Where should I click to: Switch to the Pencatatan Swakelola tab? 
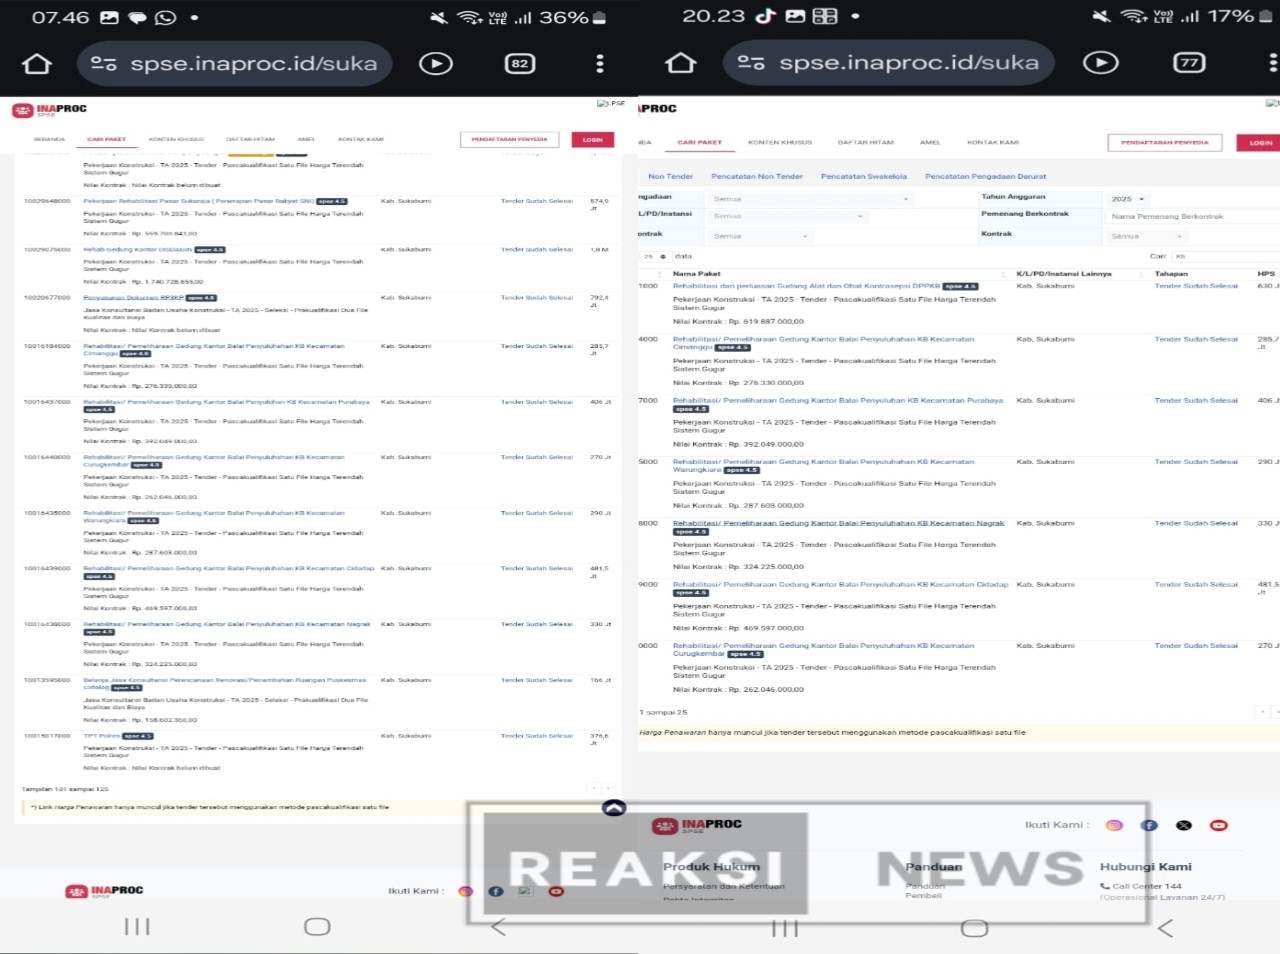coord(863,176)
